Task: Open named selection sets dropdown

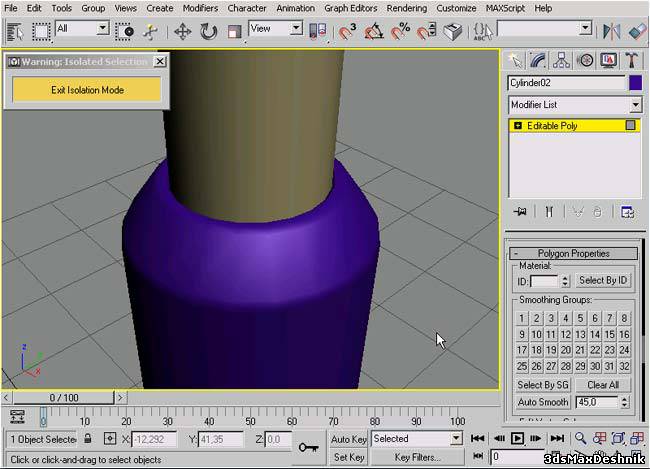Action: [x=544, y=29]
